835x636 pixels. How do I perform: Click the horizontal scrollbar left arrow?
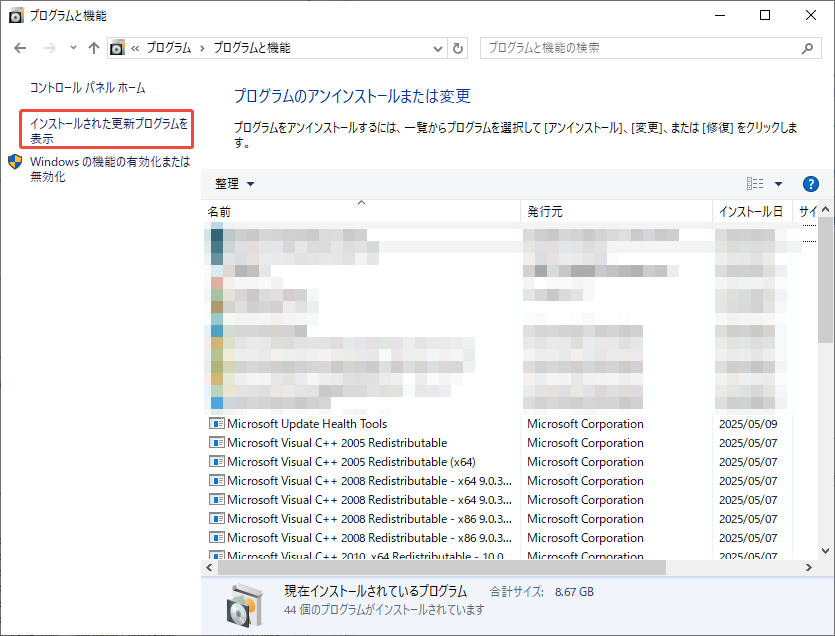[209, 568]
